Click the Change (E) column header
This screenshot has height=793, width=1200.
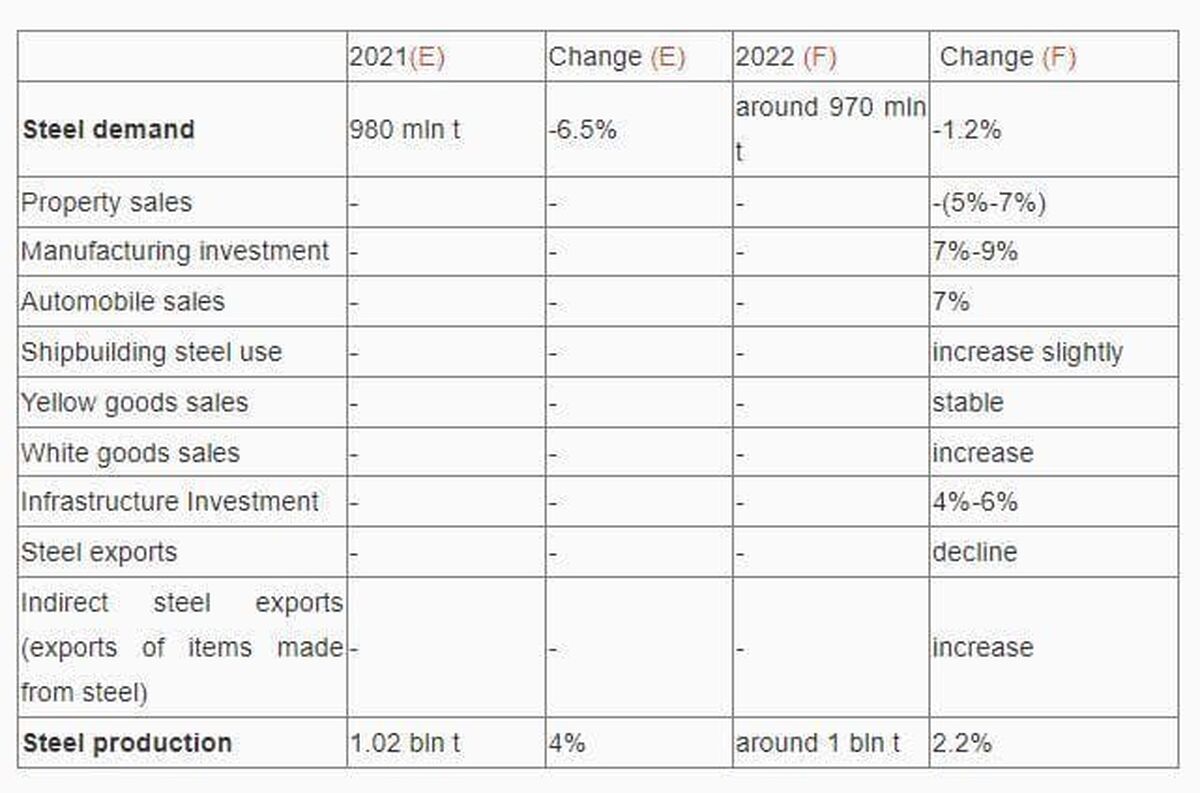pos(616,57)
